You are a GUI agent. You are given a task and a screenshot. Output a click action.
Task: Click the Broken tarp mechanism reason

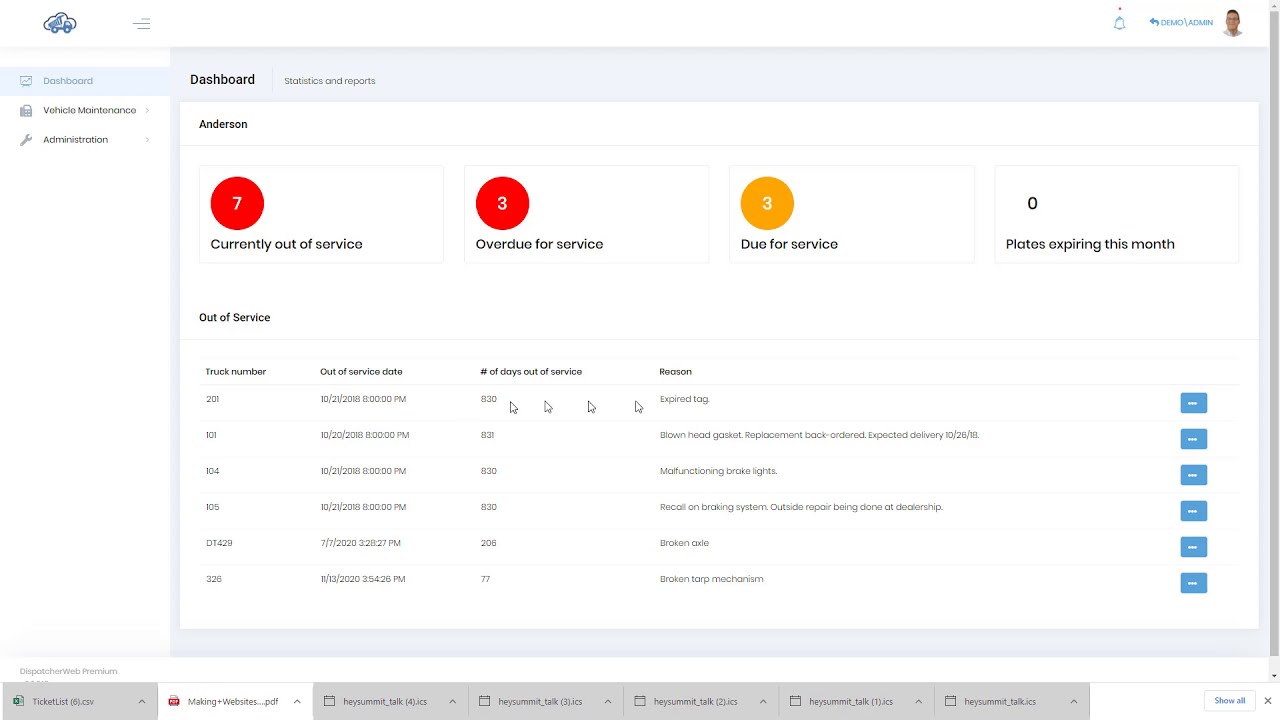pyautogui.click(x=711, y=579)
